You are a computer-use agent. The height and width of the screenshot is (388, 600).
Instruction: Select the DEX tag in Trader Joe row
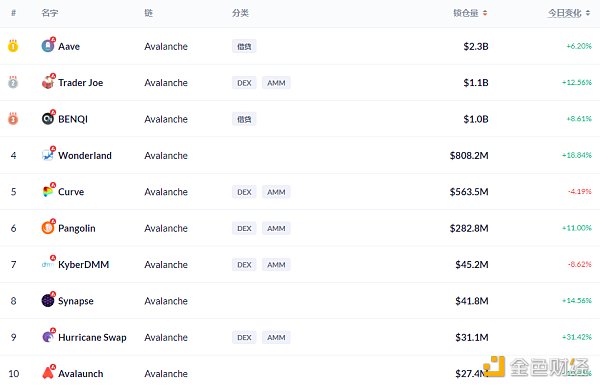(x=244, y=83)
